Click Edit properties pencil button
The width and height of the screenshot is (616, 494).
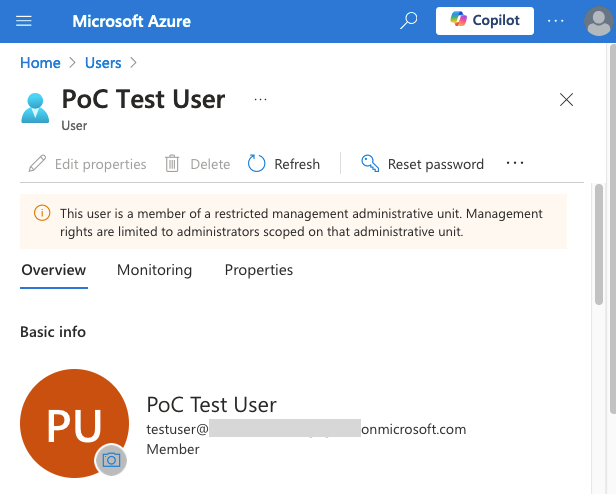(87, 164)
